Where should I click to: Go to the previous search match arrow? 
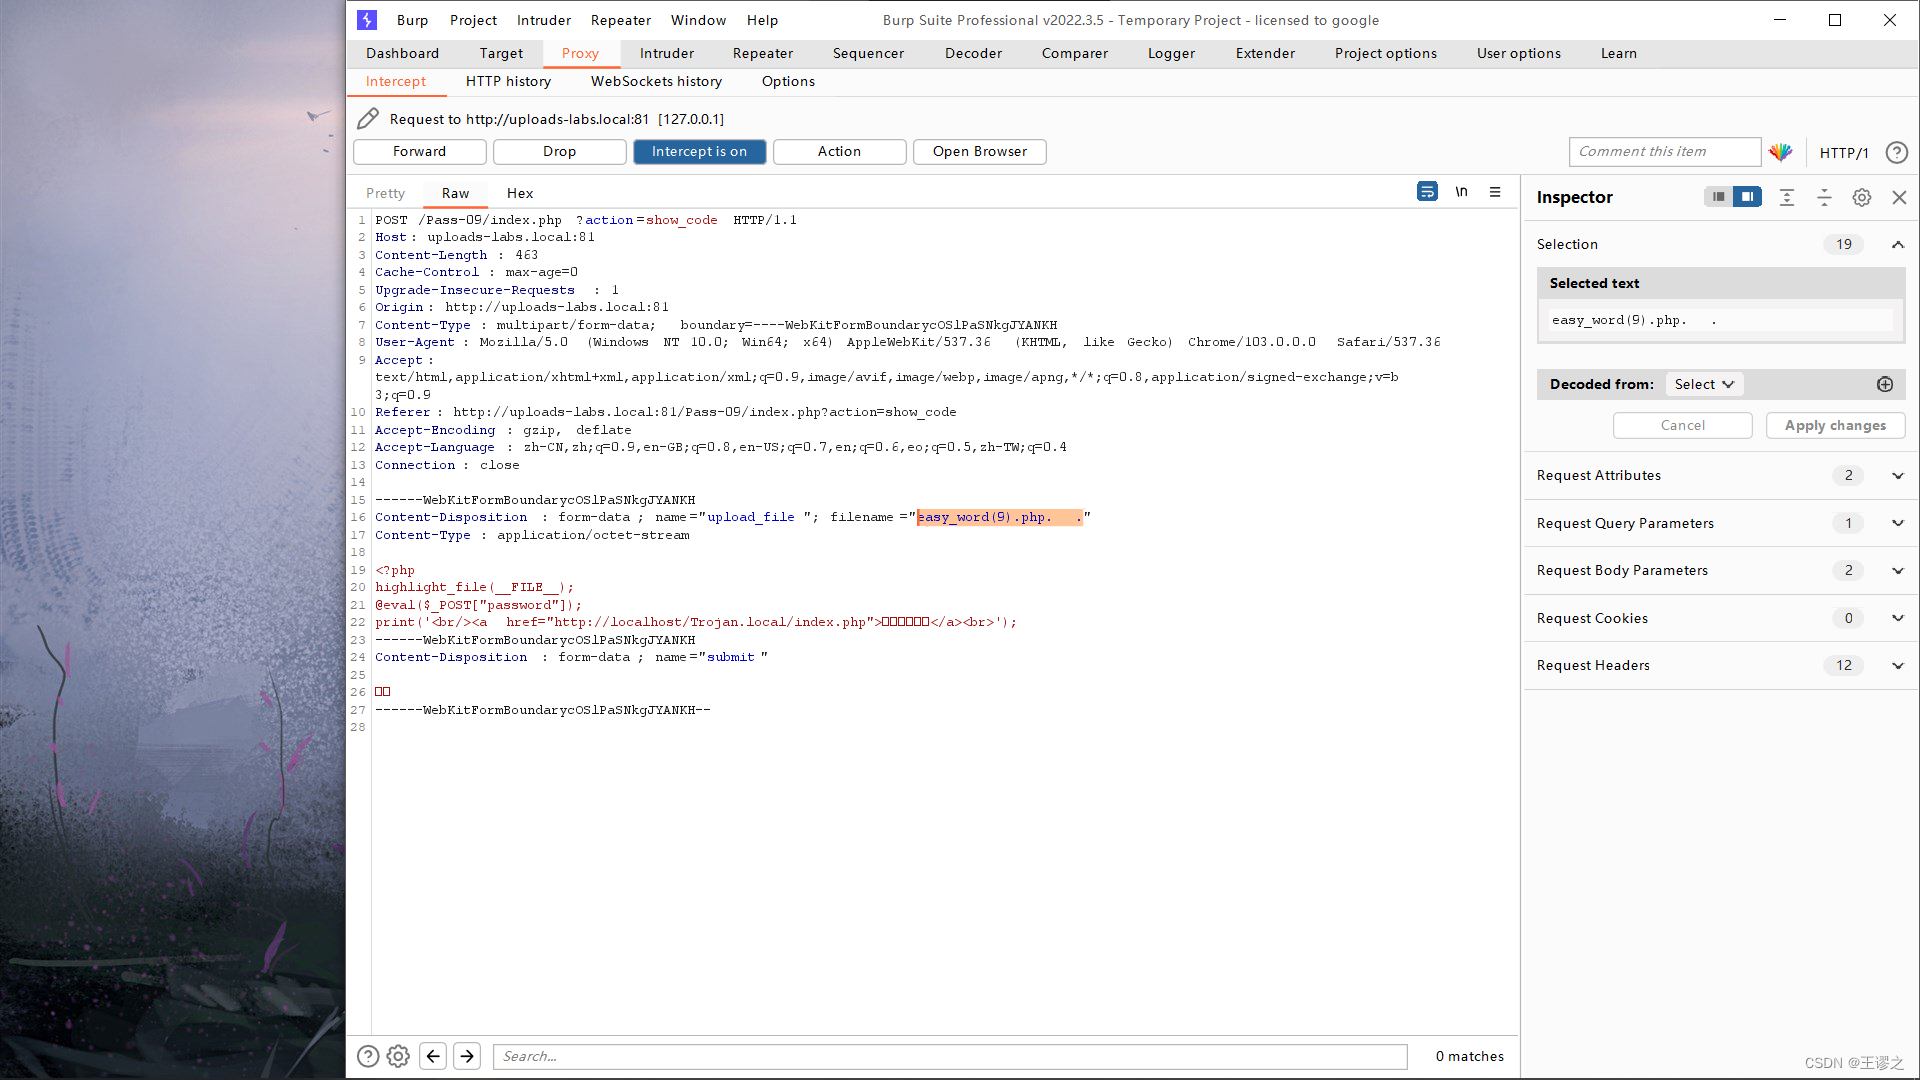(433, 1056)
